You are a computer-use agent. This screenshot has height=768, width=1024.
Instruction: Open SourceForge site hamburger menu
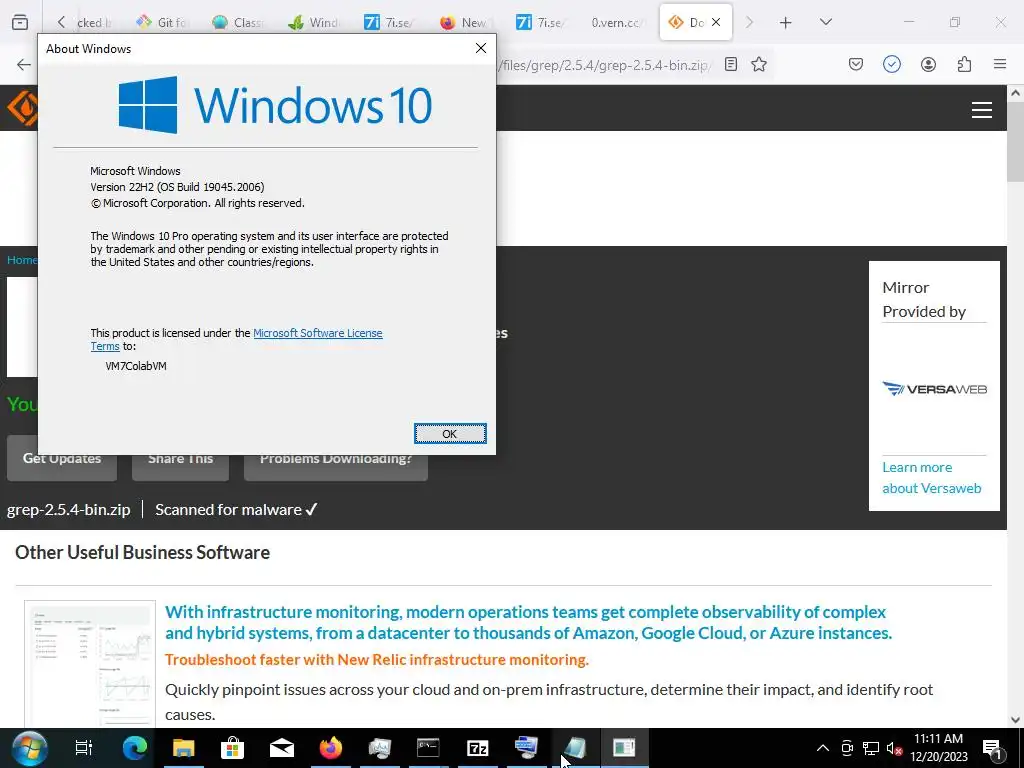(982, 110)
